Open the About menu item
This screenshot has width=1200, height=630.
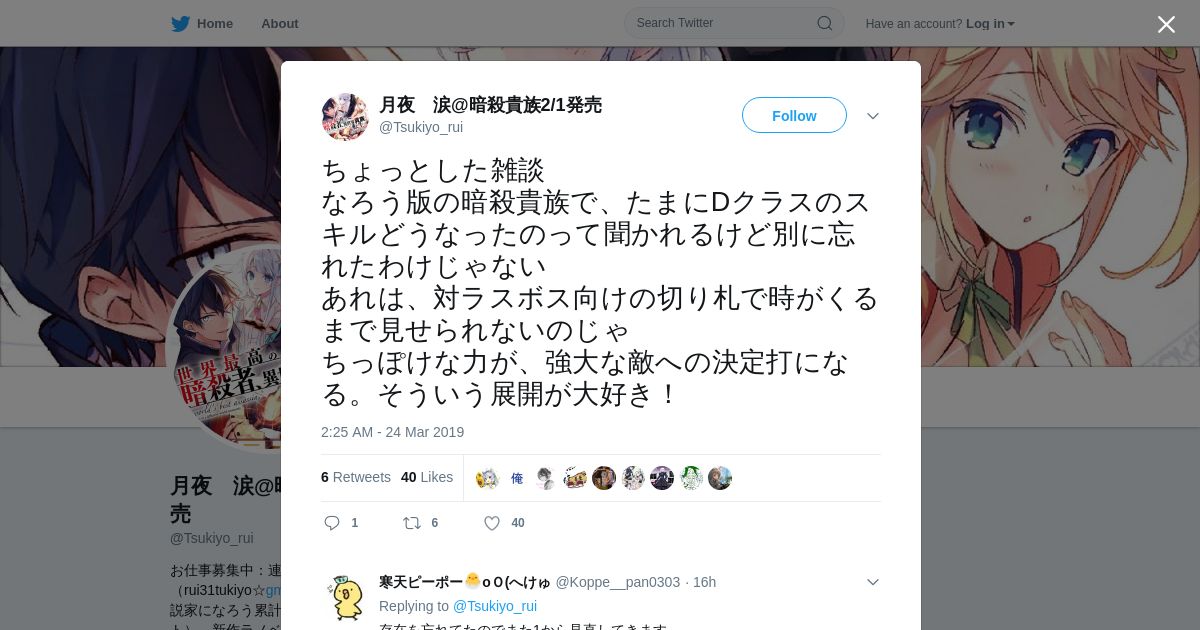tap(279, 24)
